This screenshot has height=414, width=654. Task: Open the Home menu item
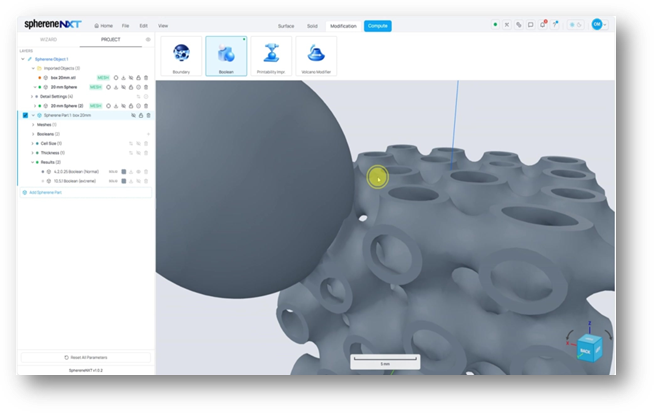click(x=103, y=26)
